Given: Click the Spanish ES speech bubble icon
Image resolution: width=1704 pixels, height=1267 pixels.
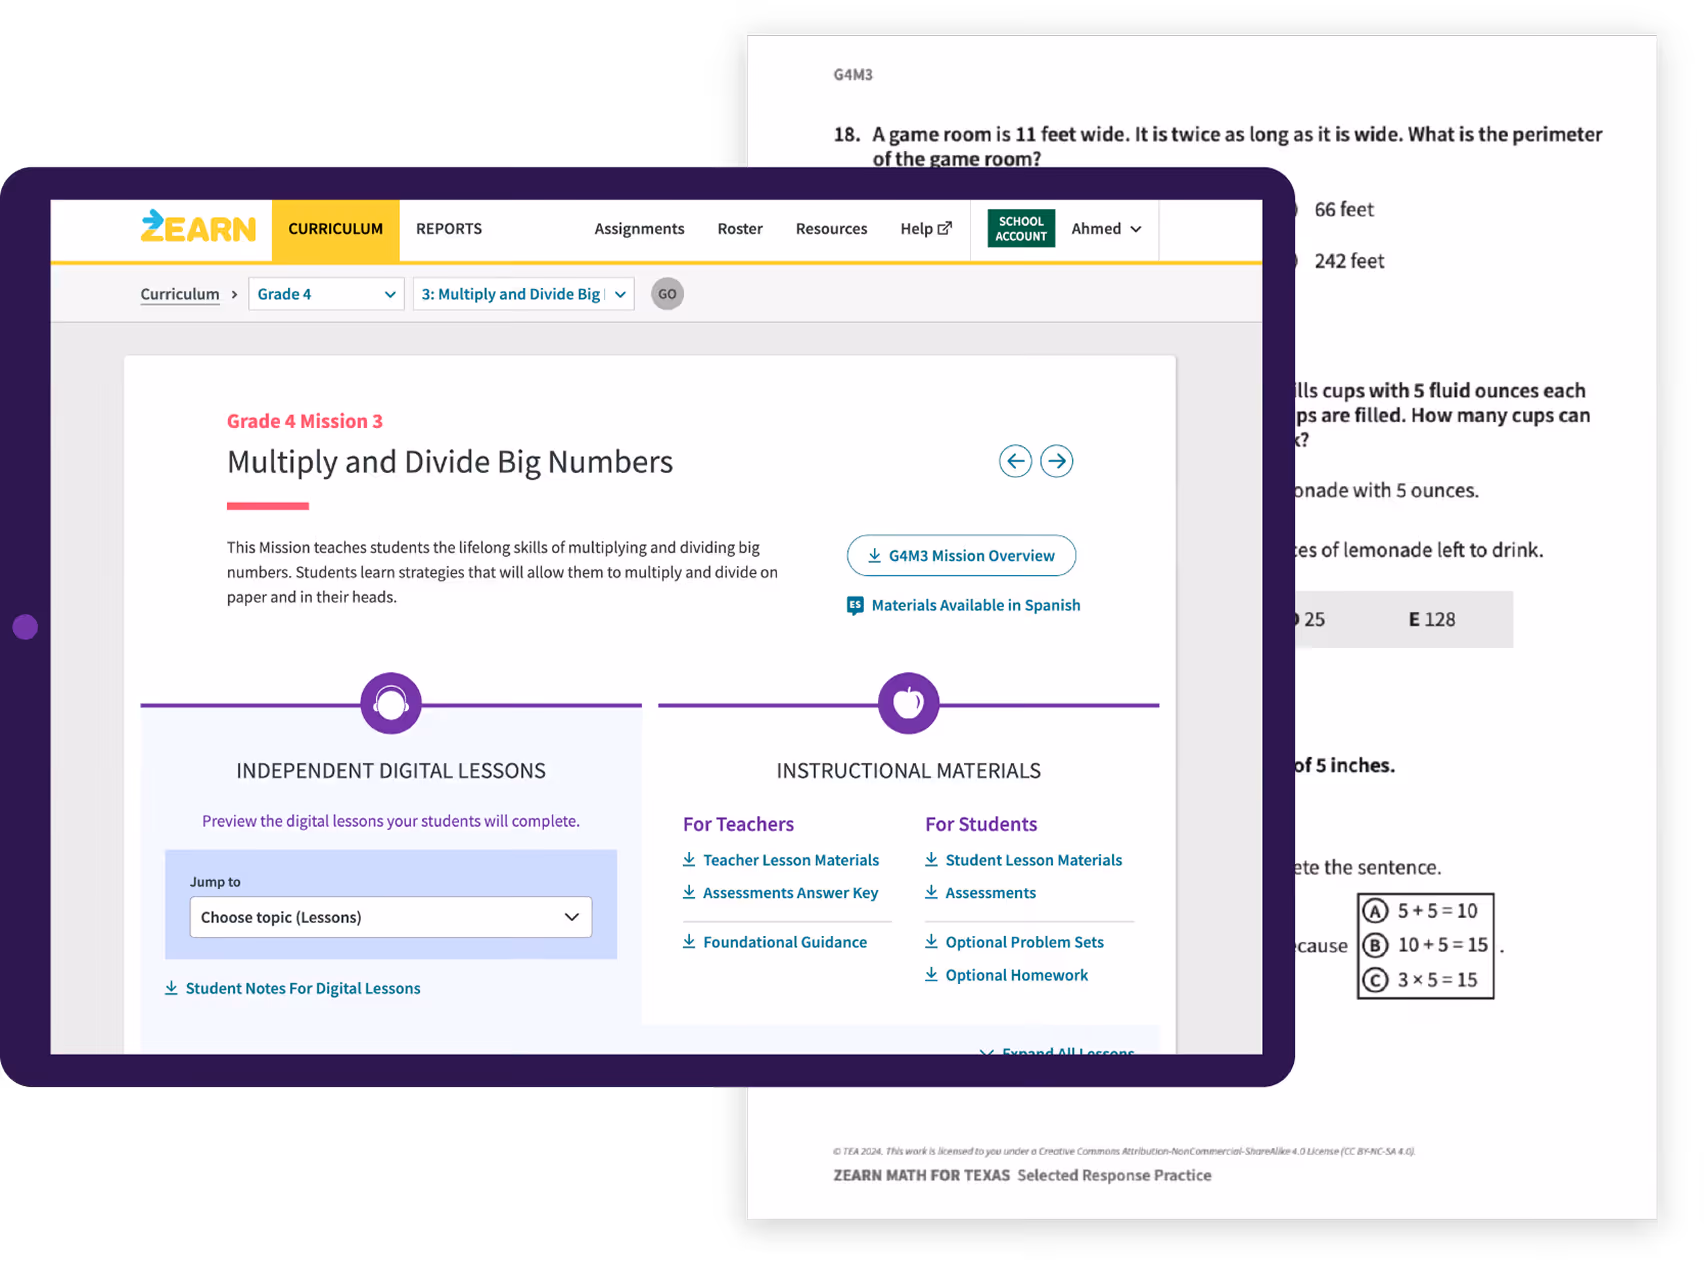Looking at the screenshot, I should click(855, 606).
